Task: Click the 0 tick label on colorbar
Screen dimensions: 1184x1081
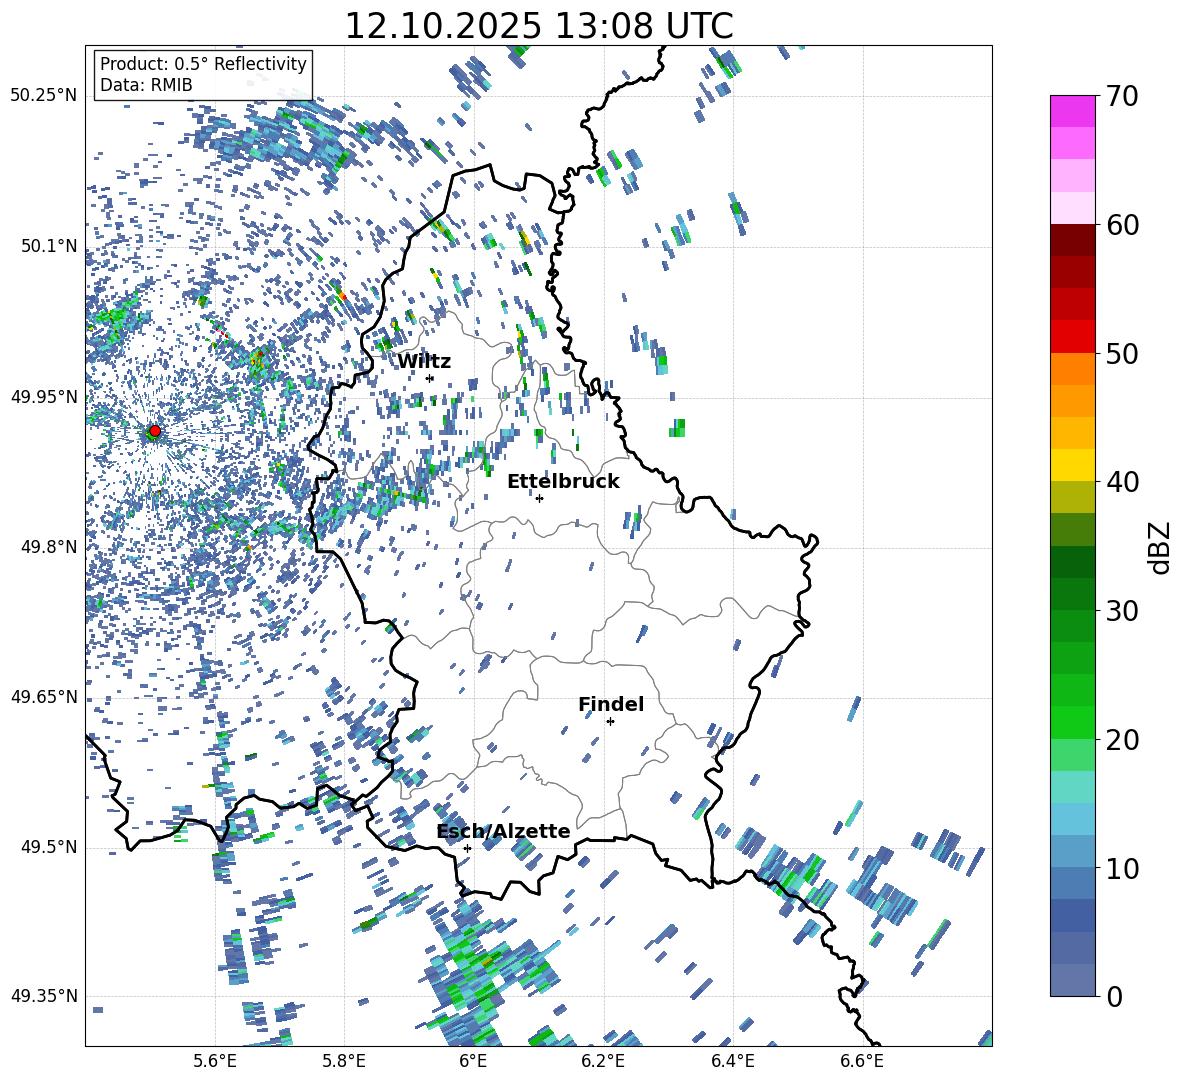Action: point(1113,997)
